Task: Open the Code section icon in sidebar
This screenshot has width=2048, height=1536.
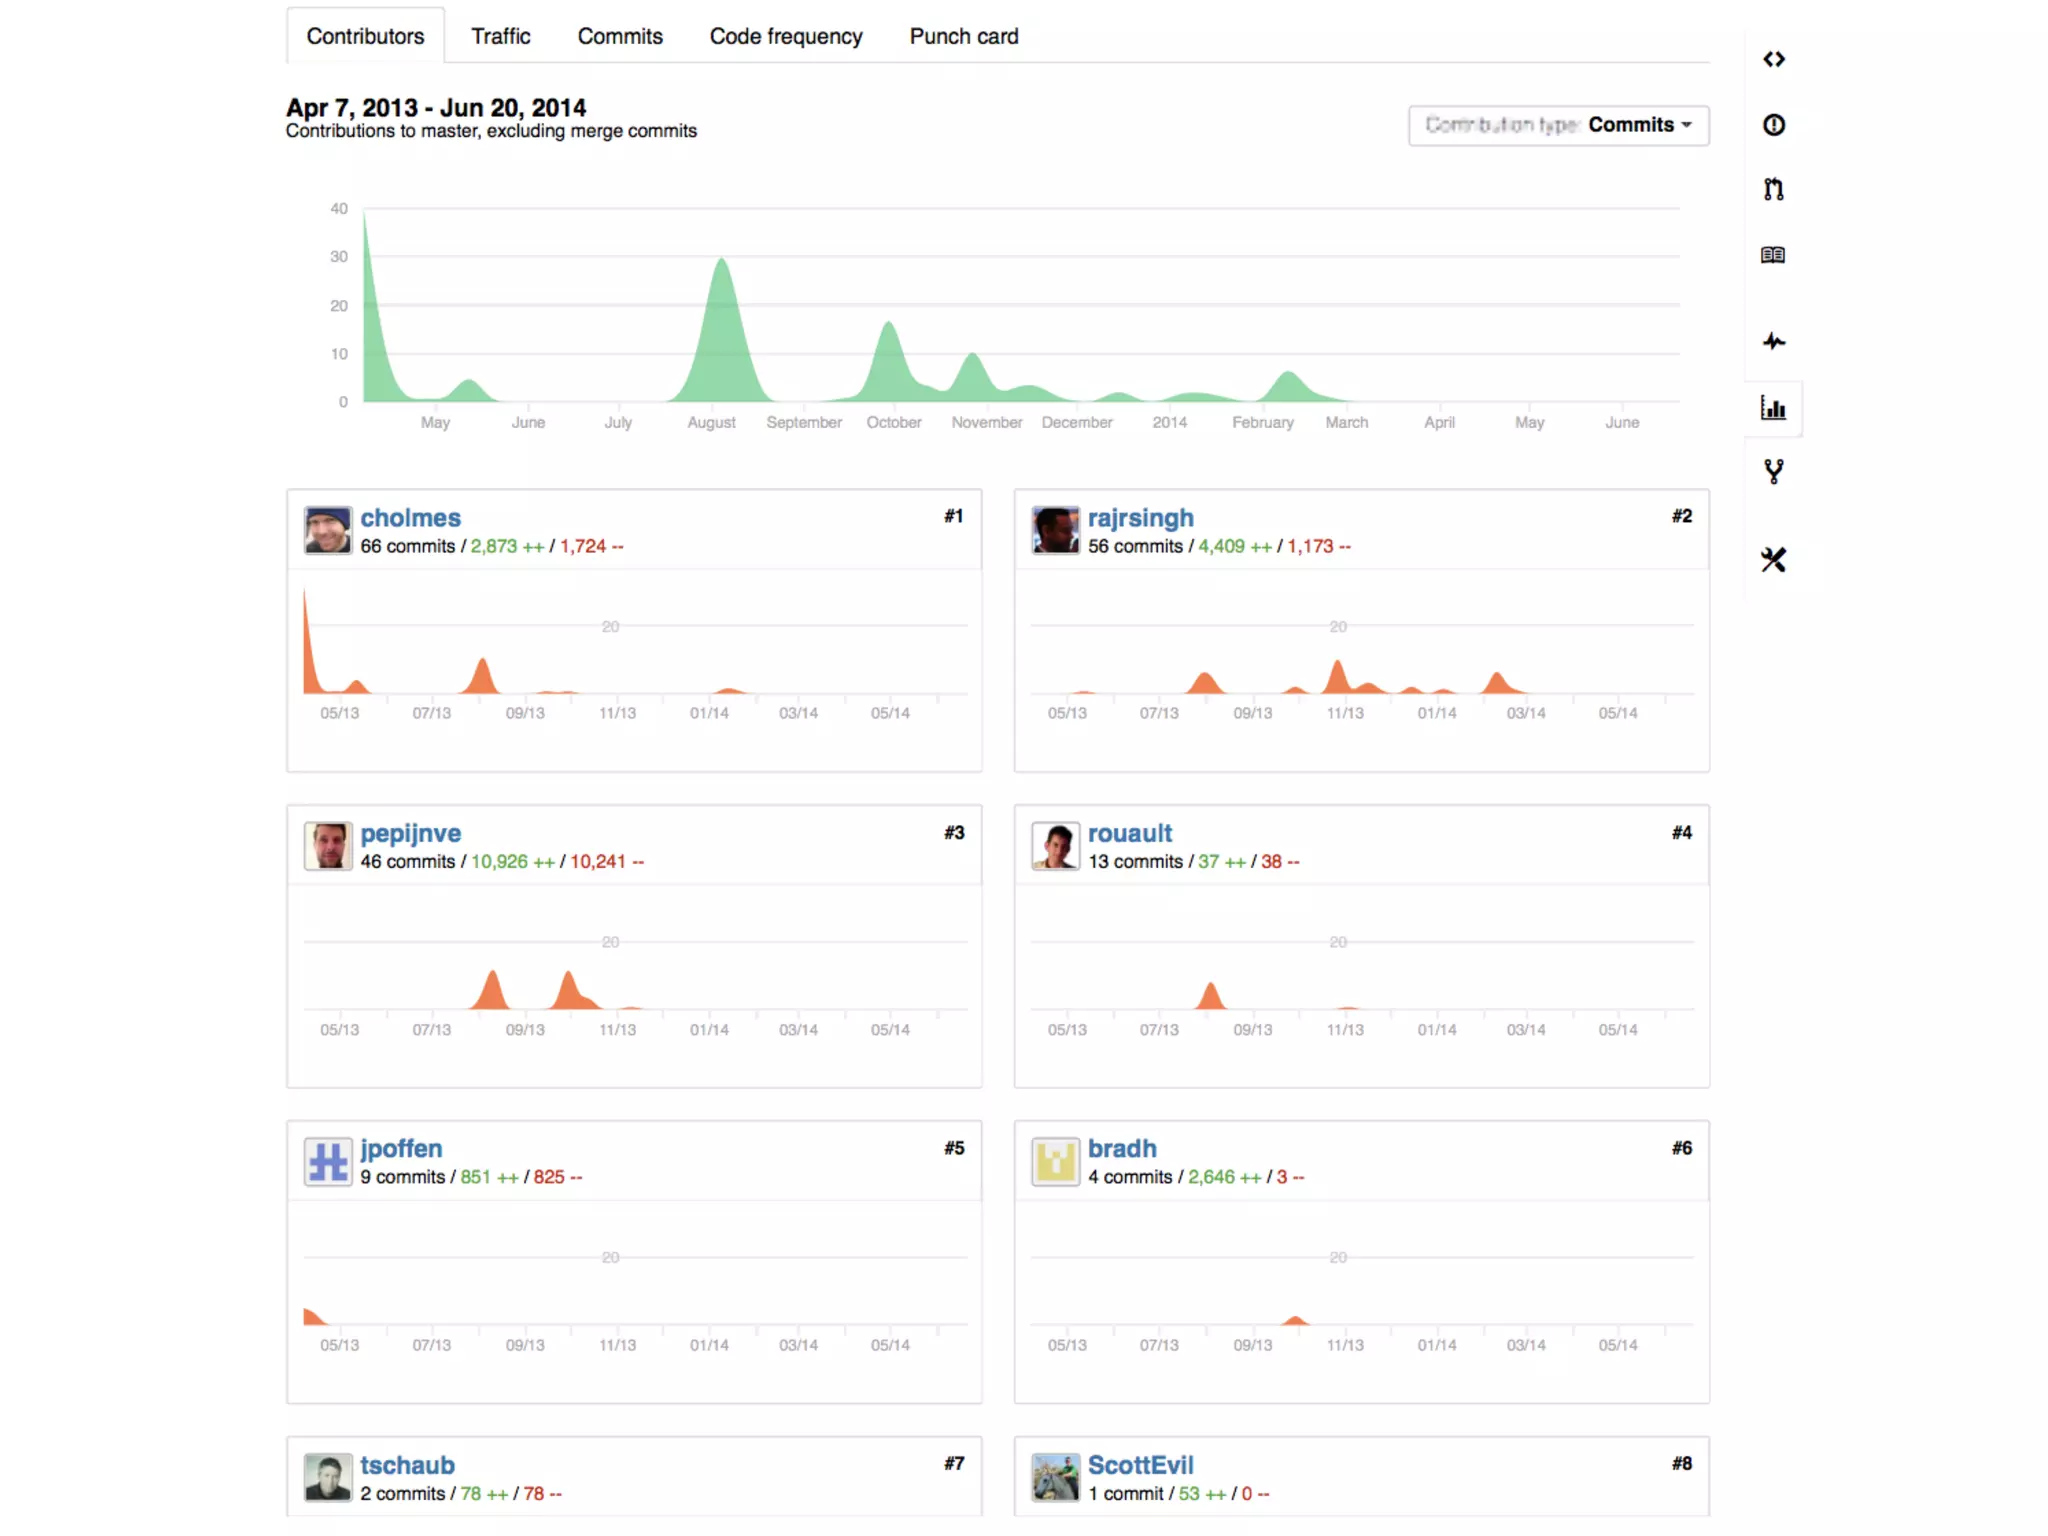Action: [x=1773, y=60]
